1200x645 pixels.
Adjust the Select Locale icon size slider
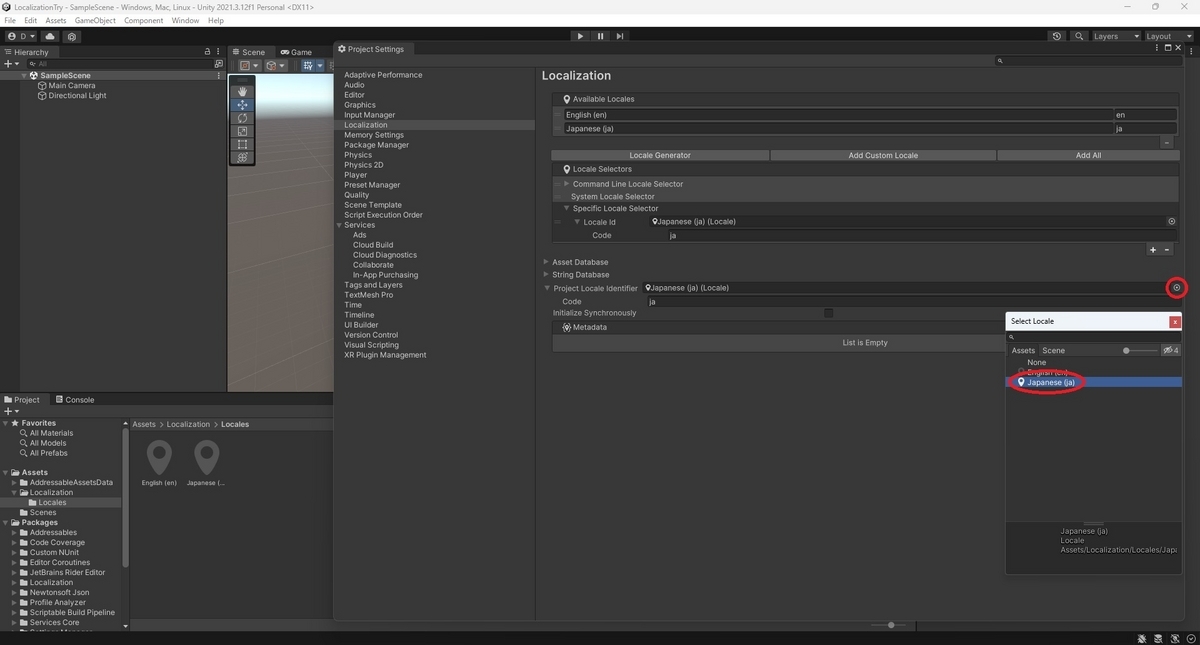point(1126,351)
